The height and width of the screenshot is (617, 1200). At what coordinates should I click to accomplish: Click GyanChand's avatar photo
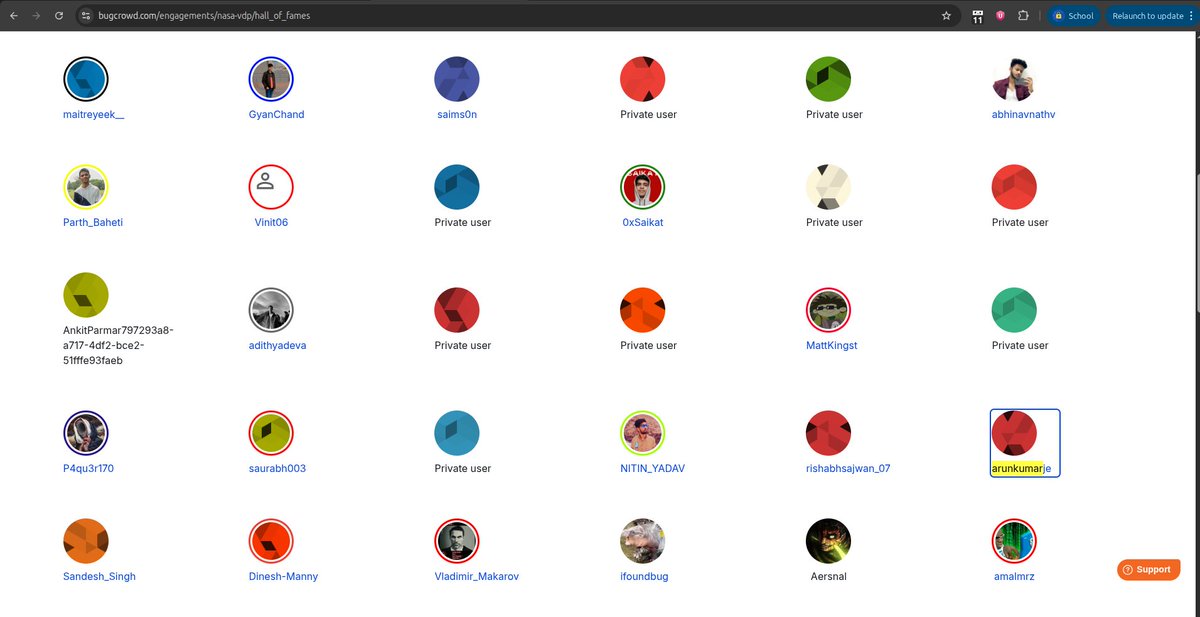pos(271,79)
